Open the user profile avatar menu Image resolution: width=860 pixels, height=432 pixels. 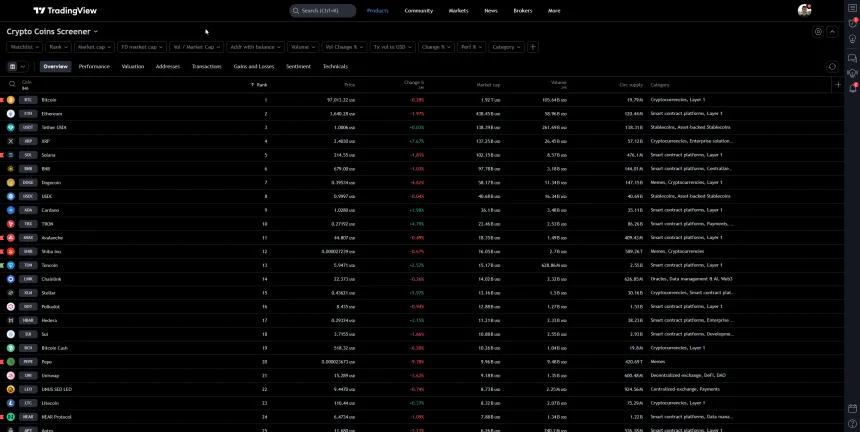point(804,10)
